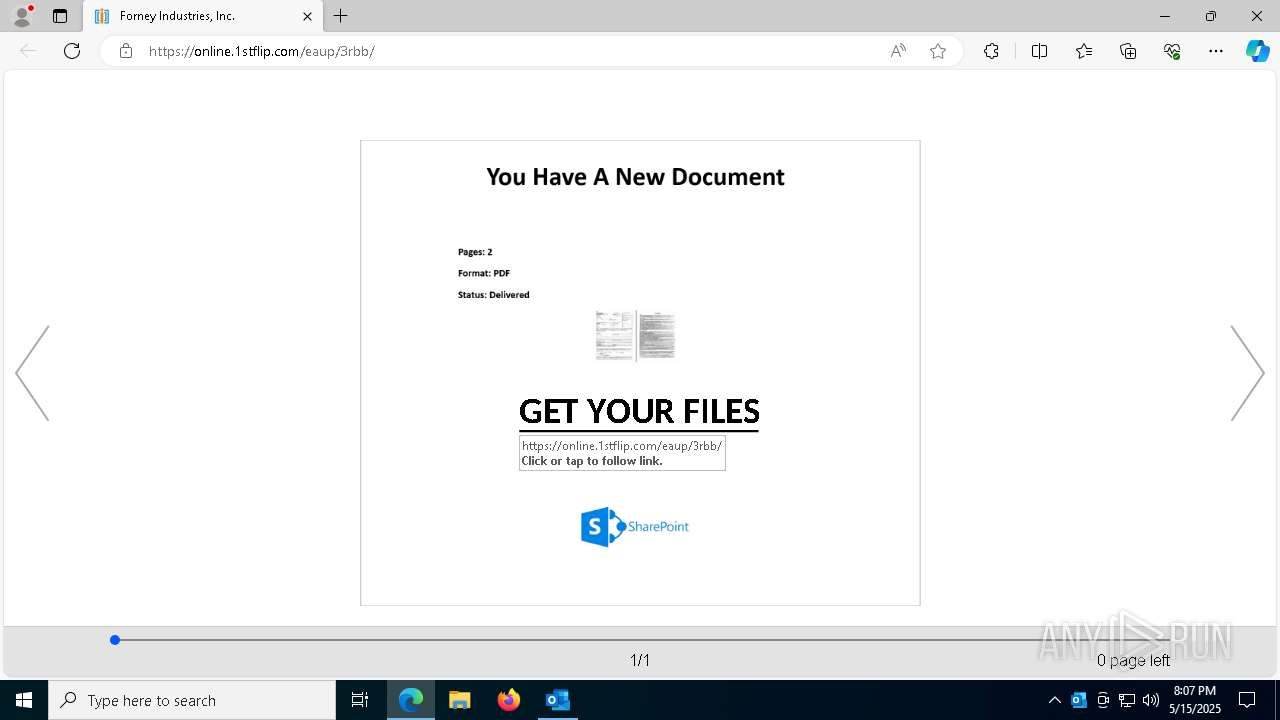Image resolution: width=1280 pixels, height=720 pixels.
Task: Open the Extensions icon
Action: click(x=991, y=51)
